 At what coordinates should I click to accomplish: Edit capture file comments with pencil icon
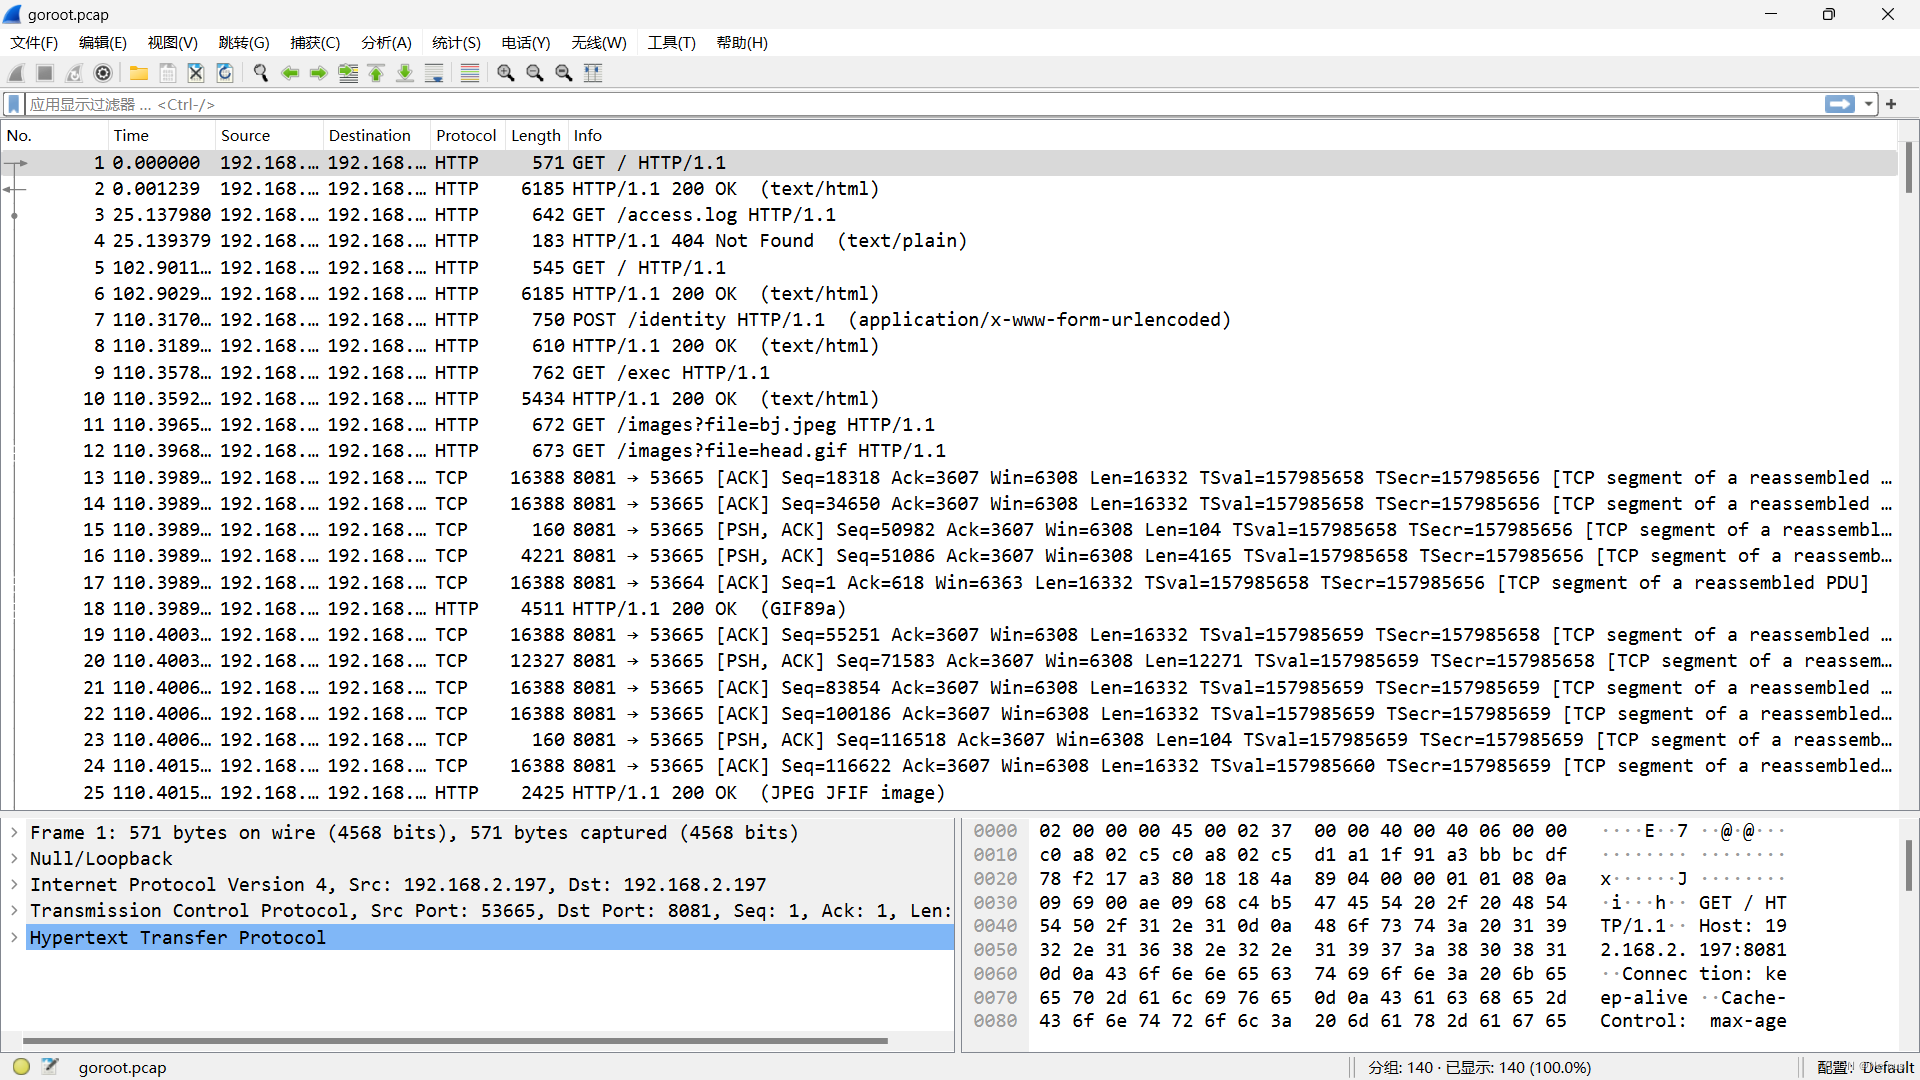(50, 1065)
